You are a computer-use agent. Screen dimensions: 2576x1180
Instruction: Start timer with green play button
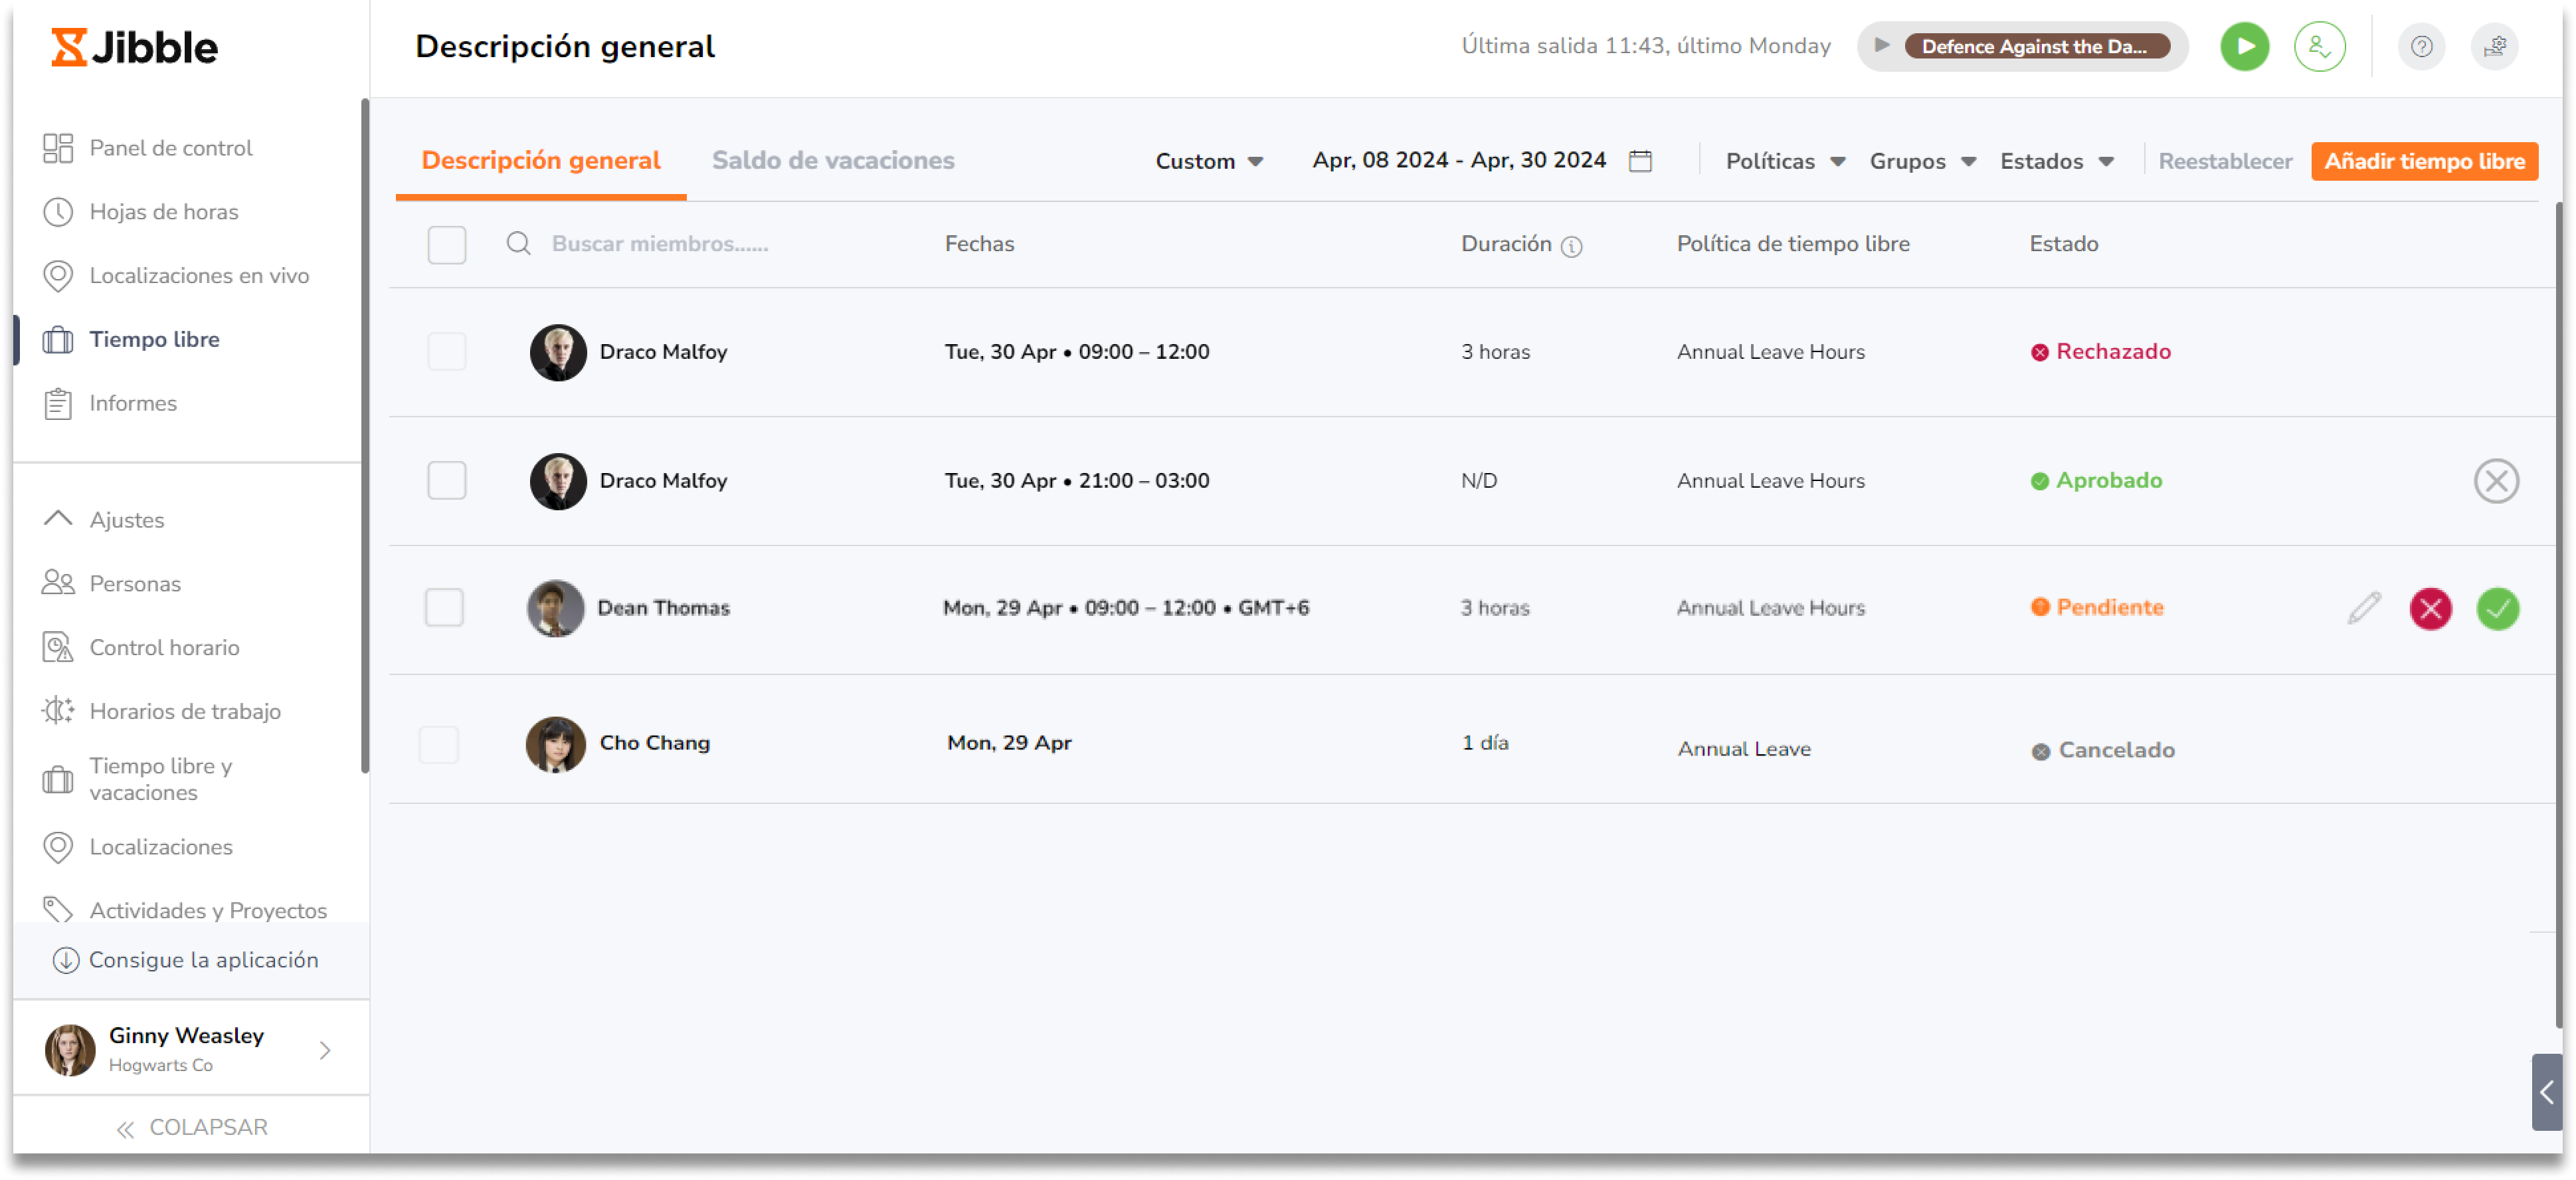[2244, 46]
